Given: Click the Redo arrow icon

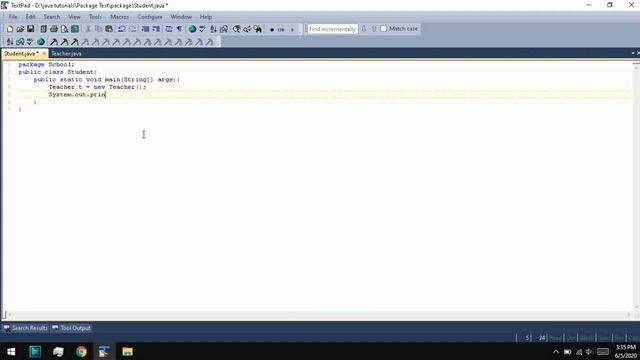Looking at the screenshot, I should click(x=133, y=29).
